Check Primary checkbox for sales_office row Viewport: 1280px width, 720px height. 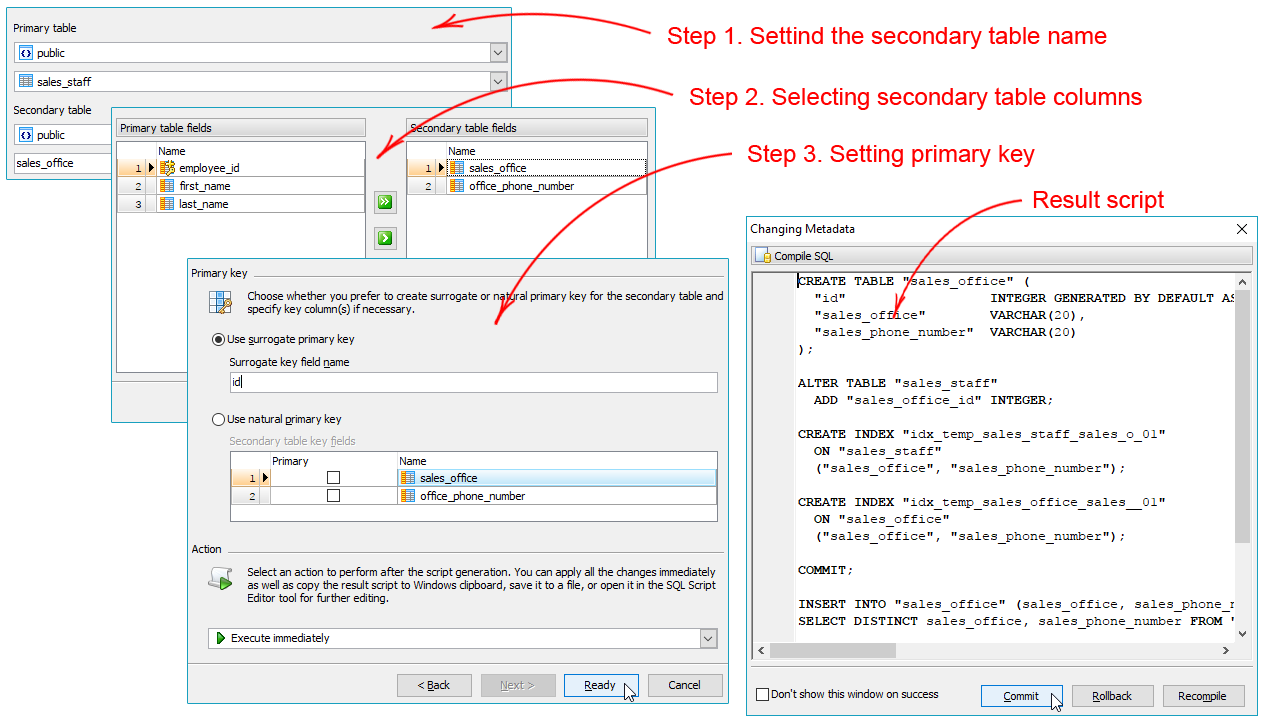333,478
